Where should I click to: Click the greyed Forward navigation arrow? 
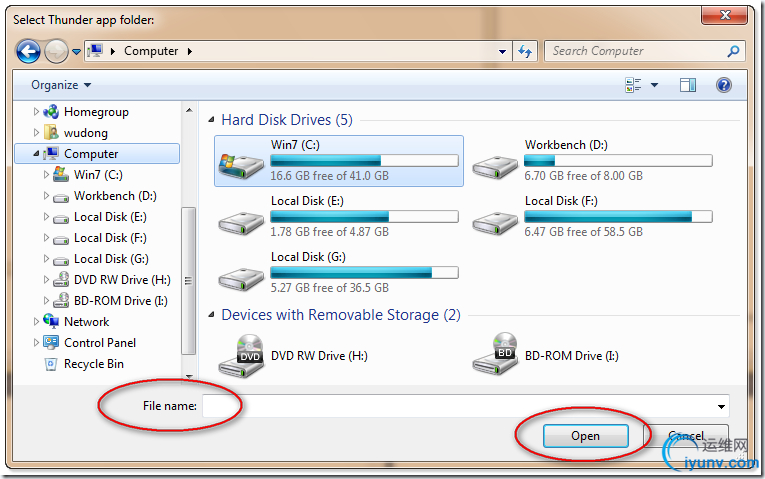pyautogui.click(x=56, y=51)
